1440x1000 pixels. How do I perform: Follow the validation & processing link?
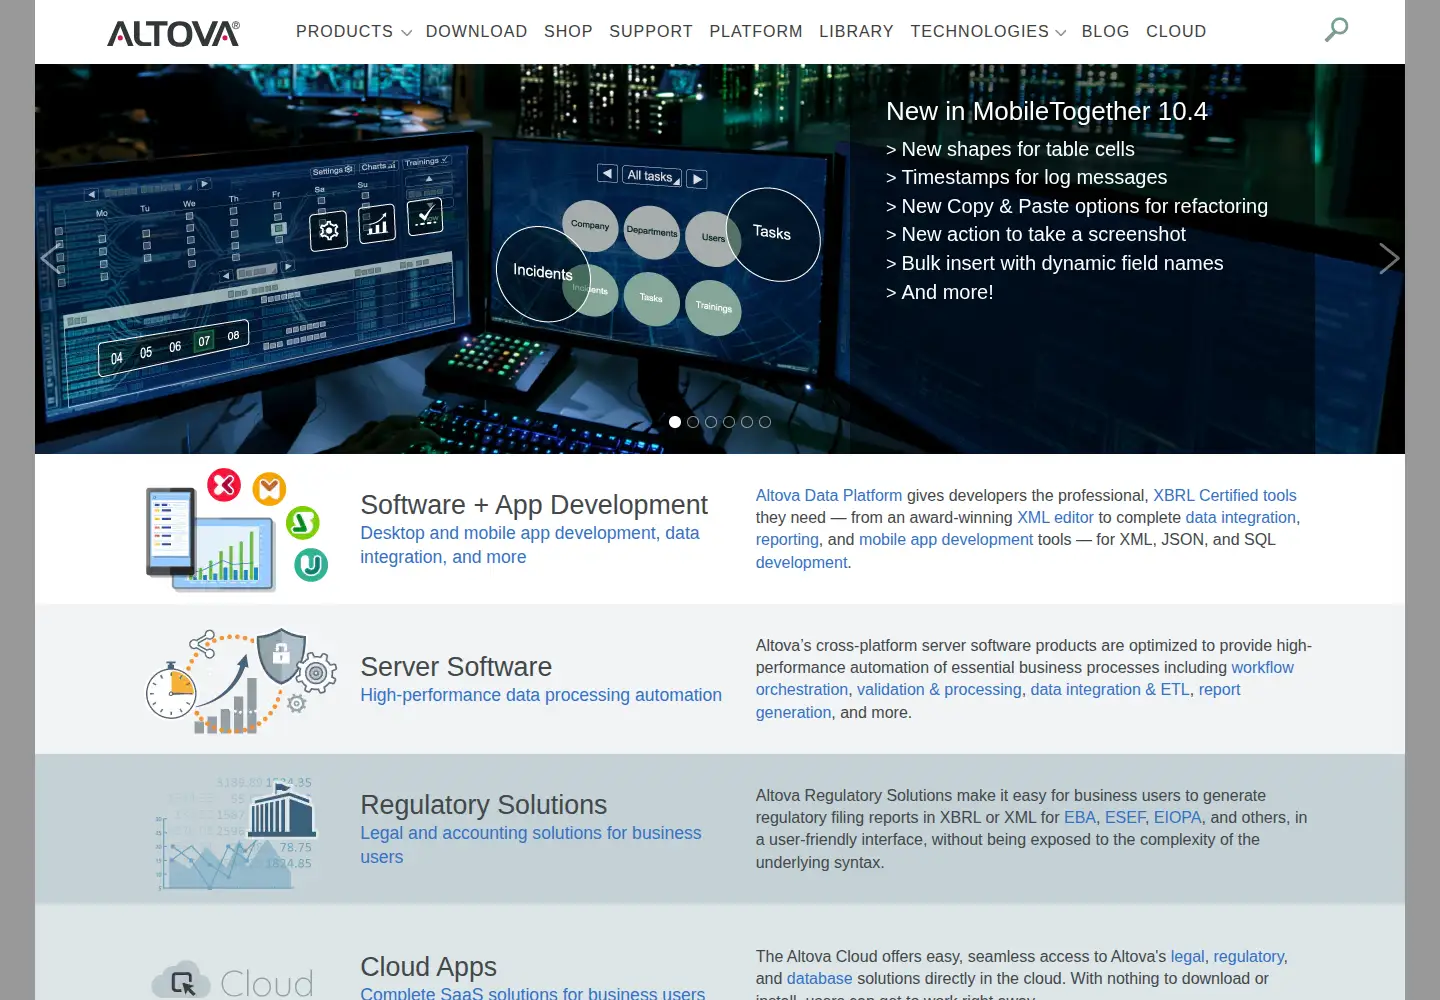[939, 689]
